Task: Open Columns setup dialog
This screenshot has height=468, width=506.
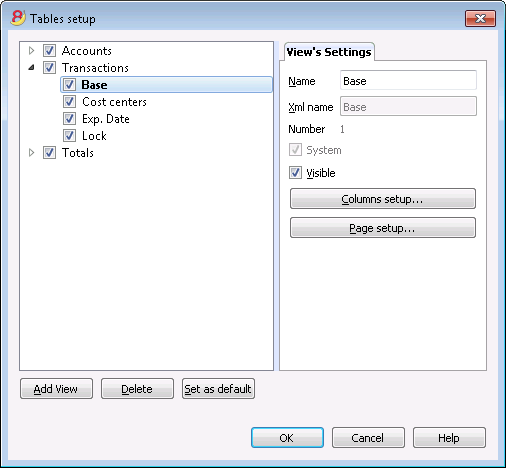Action: point(383,199)
